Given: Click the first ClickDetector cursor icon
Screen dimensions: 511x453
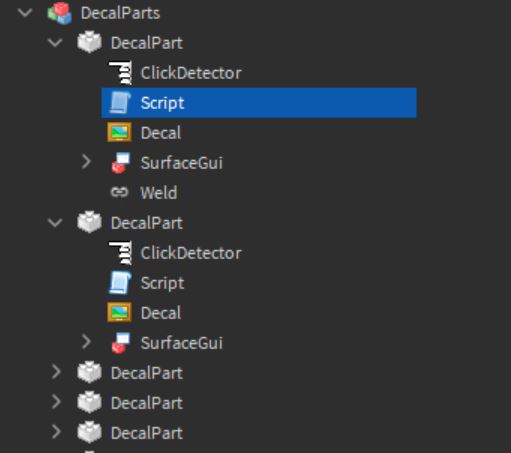Looking at the screenshot, I should pos(120,73).
